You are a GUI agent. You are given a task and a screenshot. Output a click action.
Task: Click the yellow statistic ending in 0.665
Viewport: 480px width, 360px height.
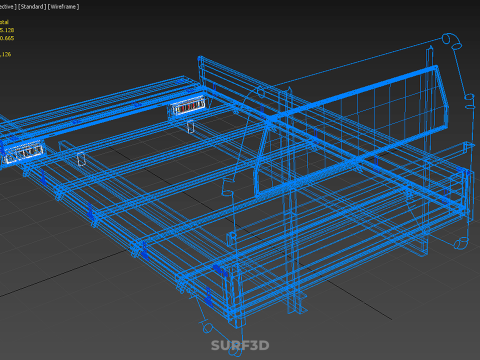(7, 38)
